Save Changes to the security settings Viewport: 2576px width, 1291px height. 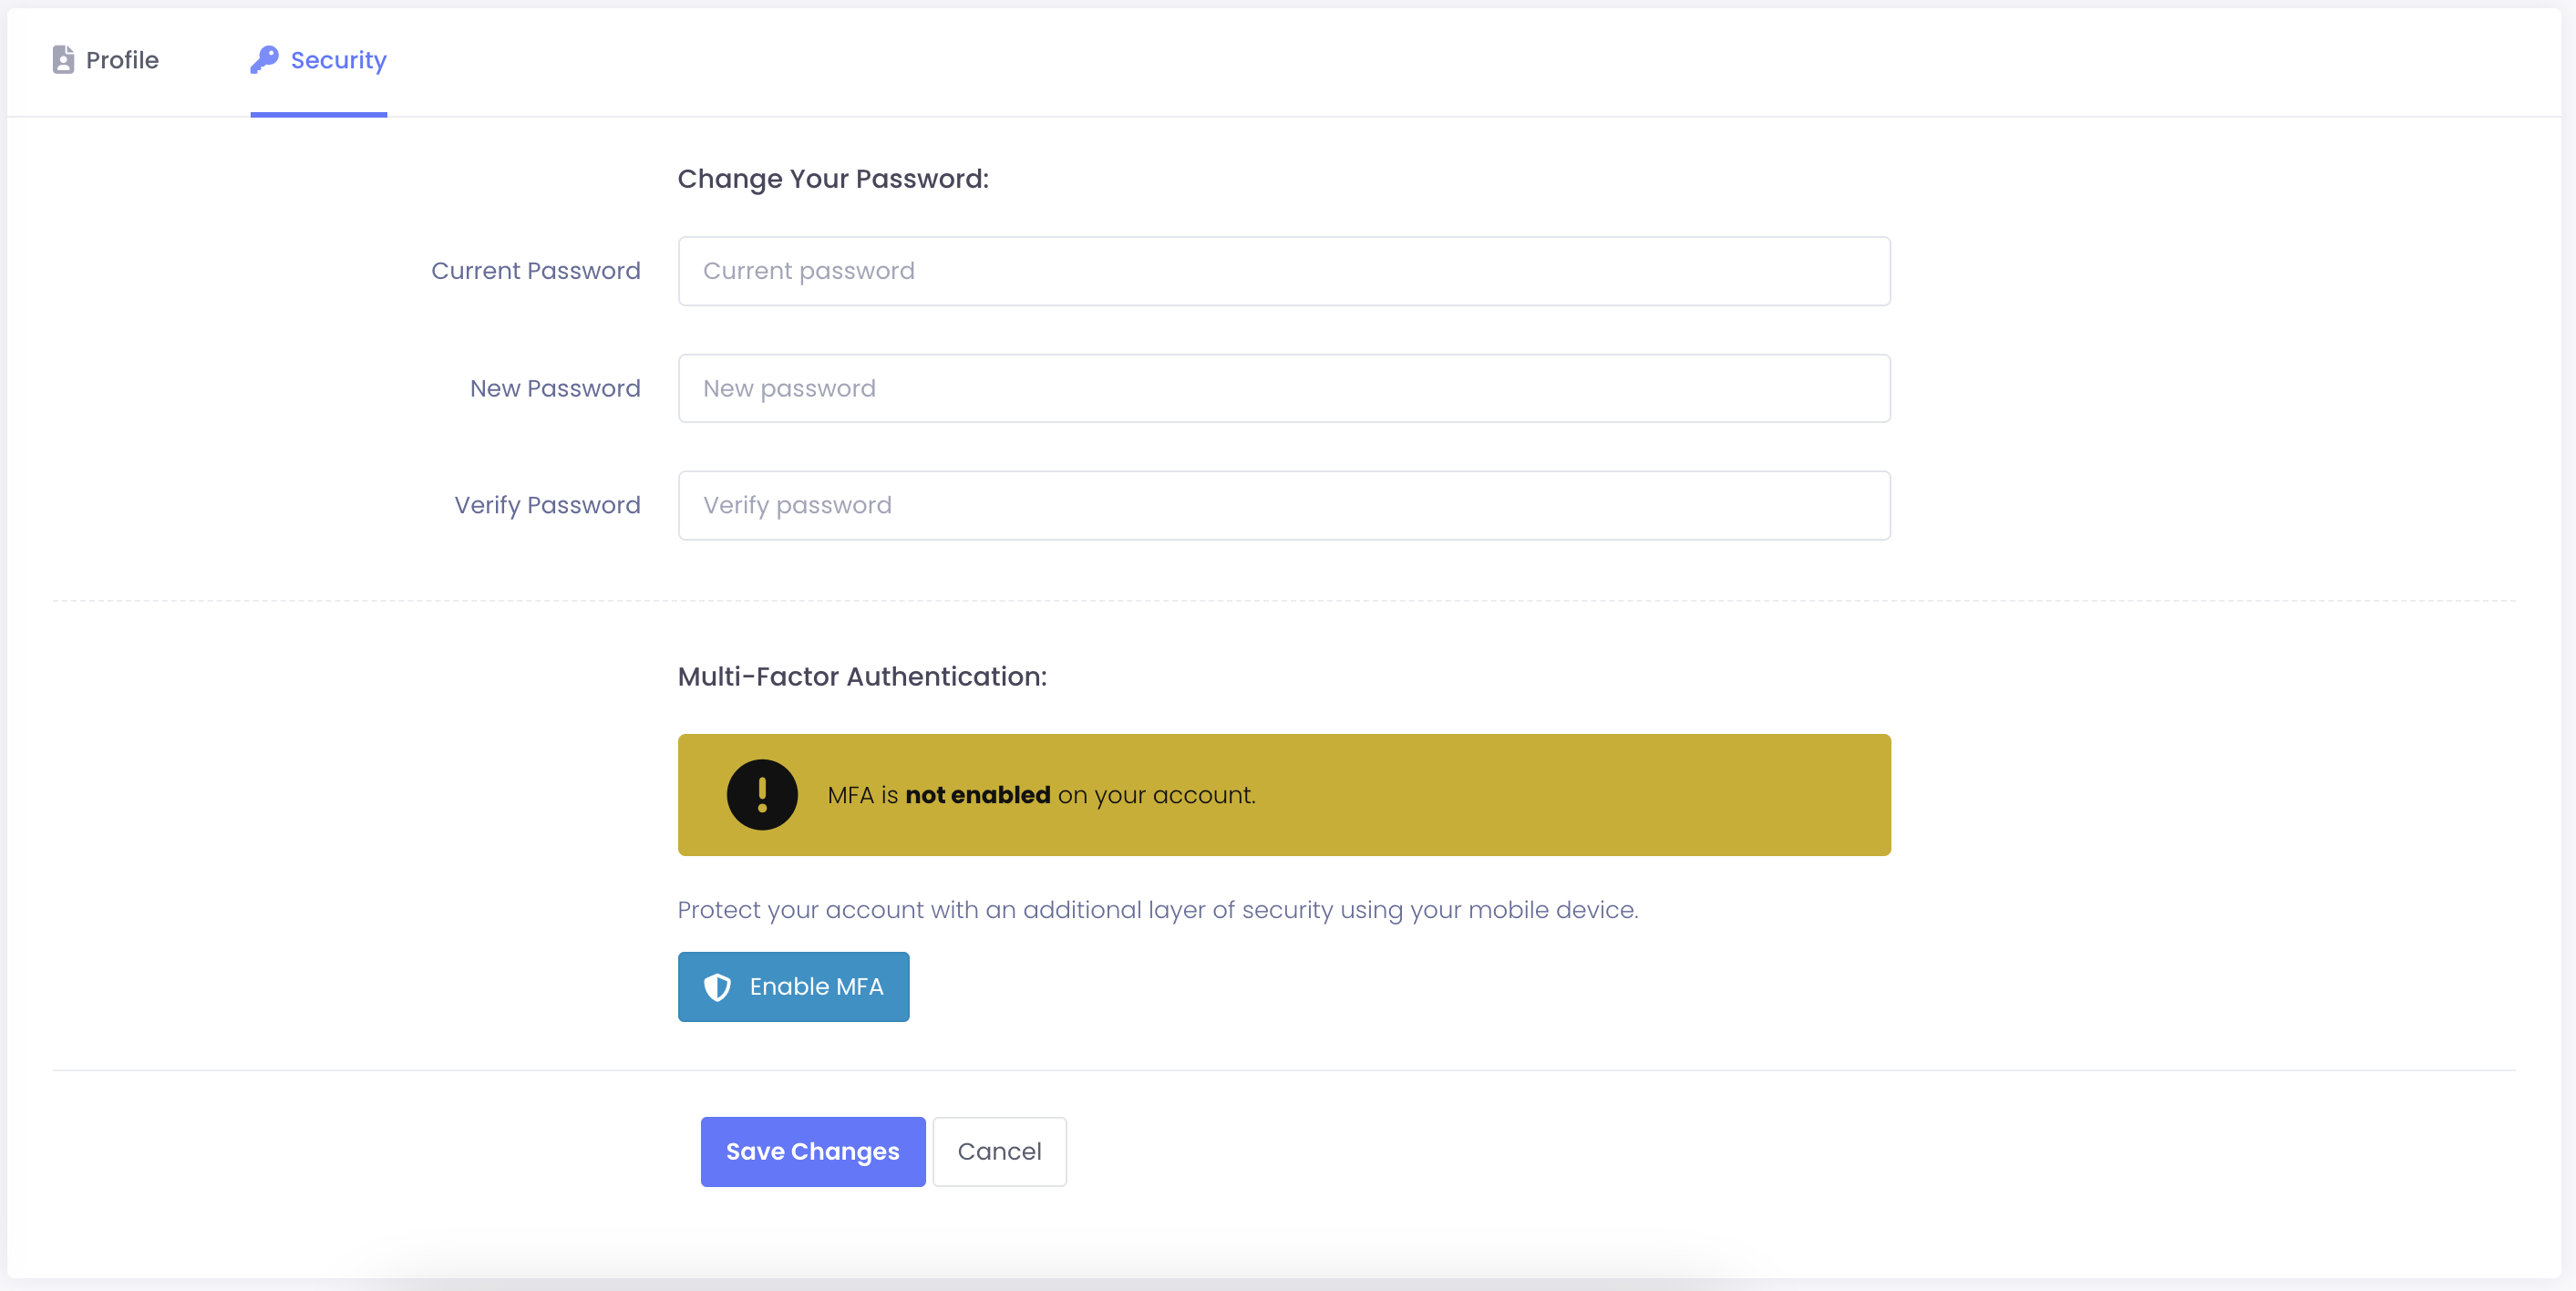click(x=812, y=1151)
